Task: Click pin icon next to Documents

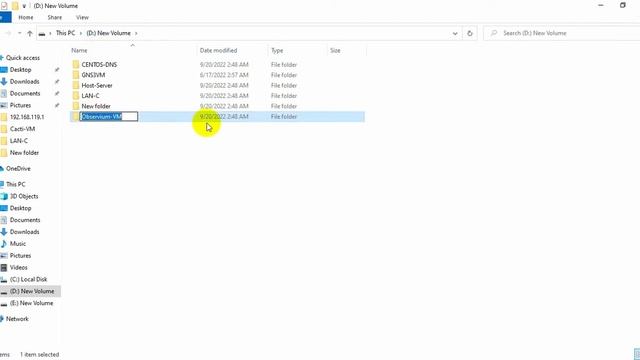Action: point(57,93)
